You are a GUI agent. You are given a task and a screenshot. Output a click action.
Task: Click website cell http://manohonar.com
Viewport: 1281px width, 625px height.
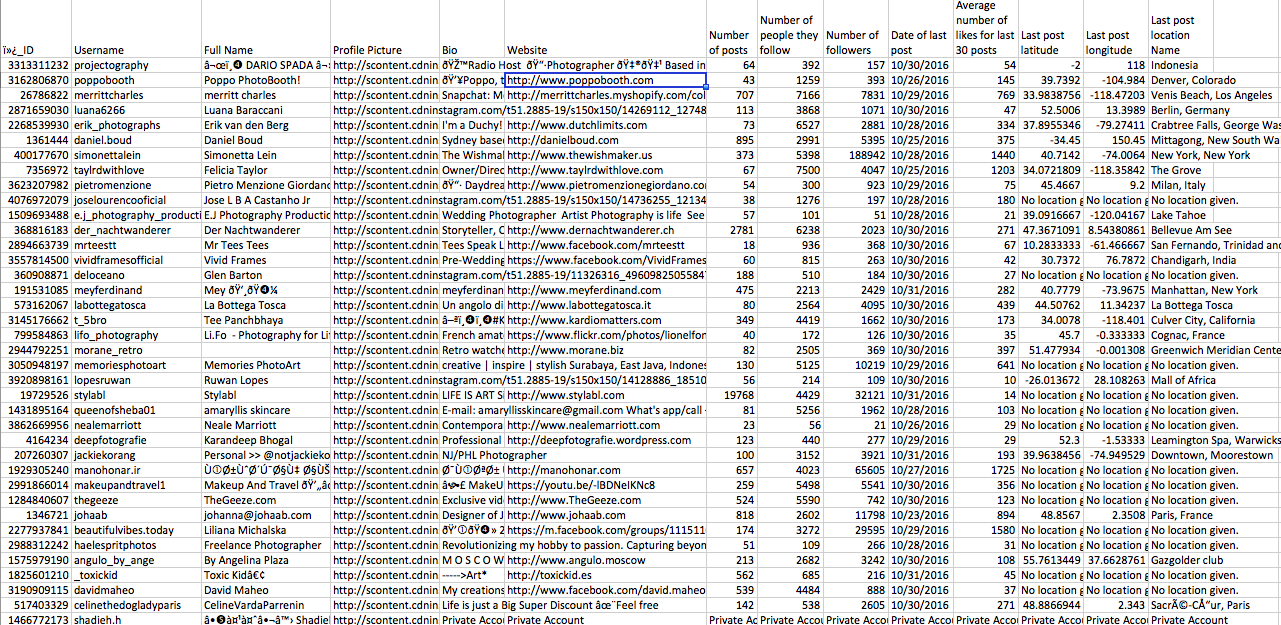605,470
